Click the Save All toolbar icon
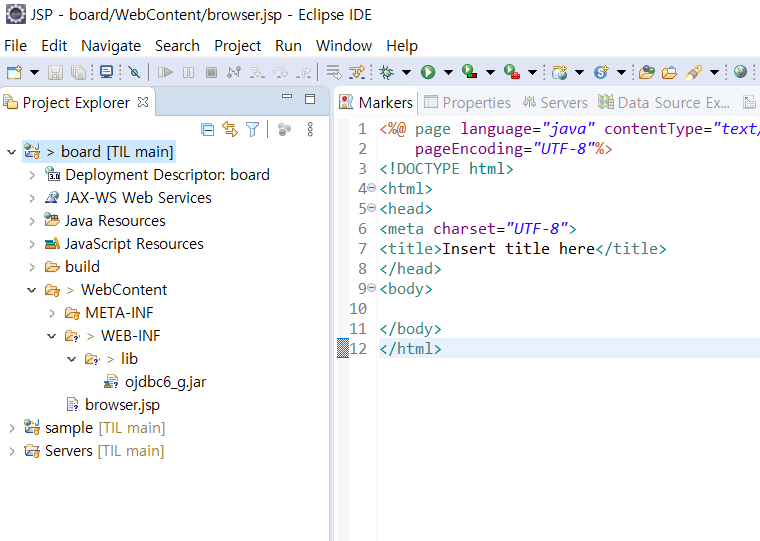This screenshot has width=760, height=541. pyautogui.click(x=78, y=73)
